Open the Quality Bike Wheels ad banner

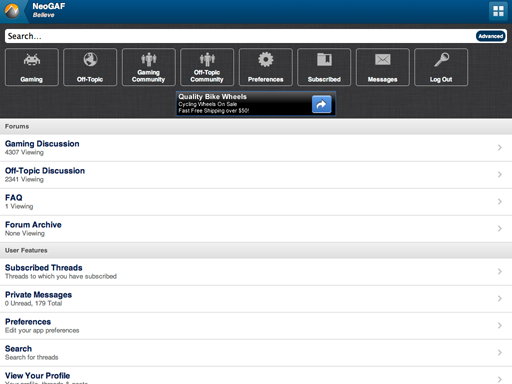coord(256,104)
